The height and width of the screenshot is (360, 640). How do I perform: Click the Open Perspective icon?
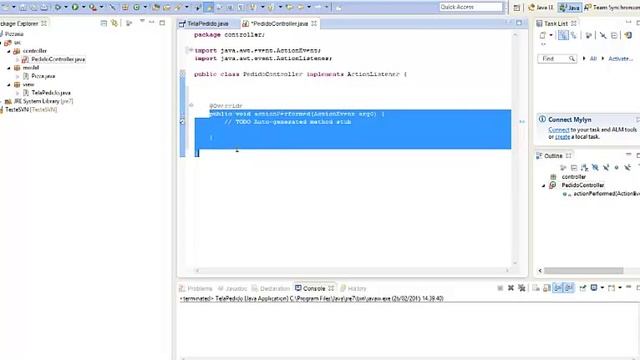(517, 7)
